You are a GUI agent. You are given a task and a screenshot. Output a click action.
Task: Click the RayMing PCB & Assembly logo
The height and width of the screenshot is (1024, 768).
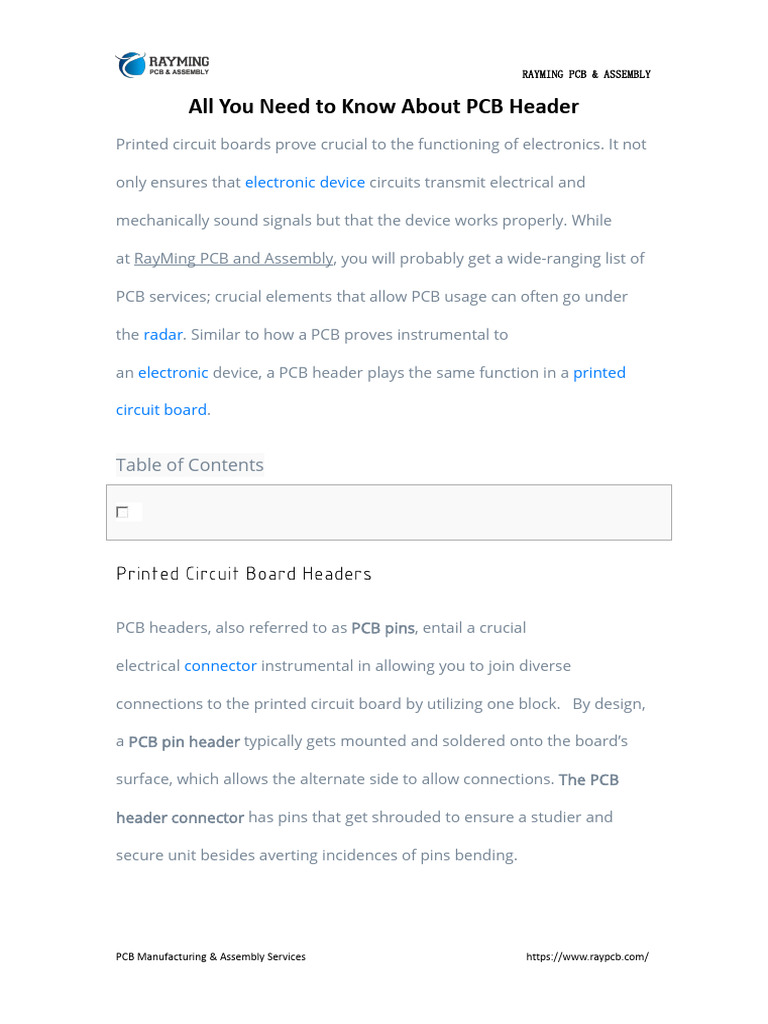pos(162,65)
